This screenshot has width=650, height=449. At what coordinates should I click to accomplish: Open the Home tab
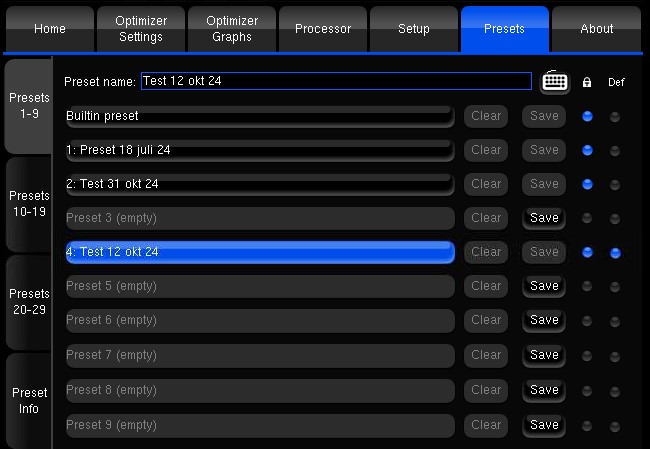[x=50, y=29]
